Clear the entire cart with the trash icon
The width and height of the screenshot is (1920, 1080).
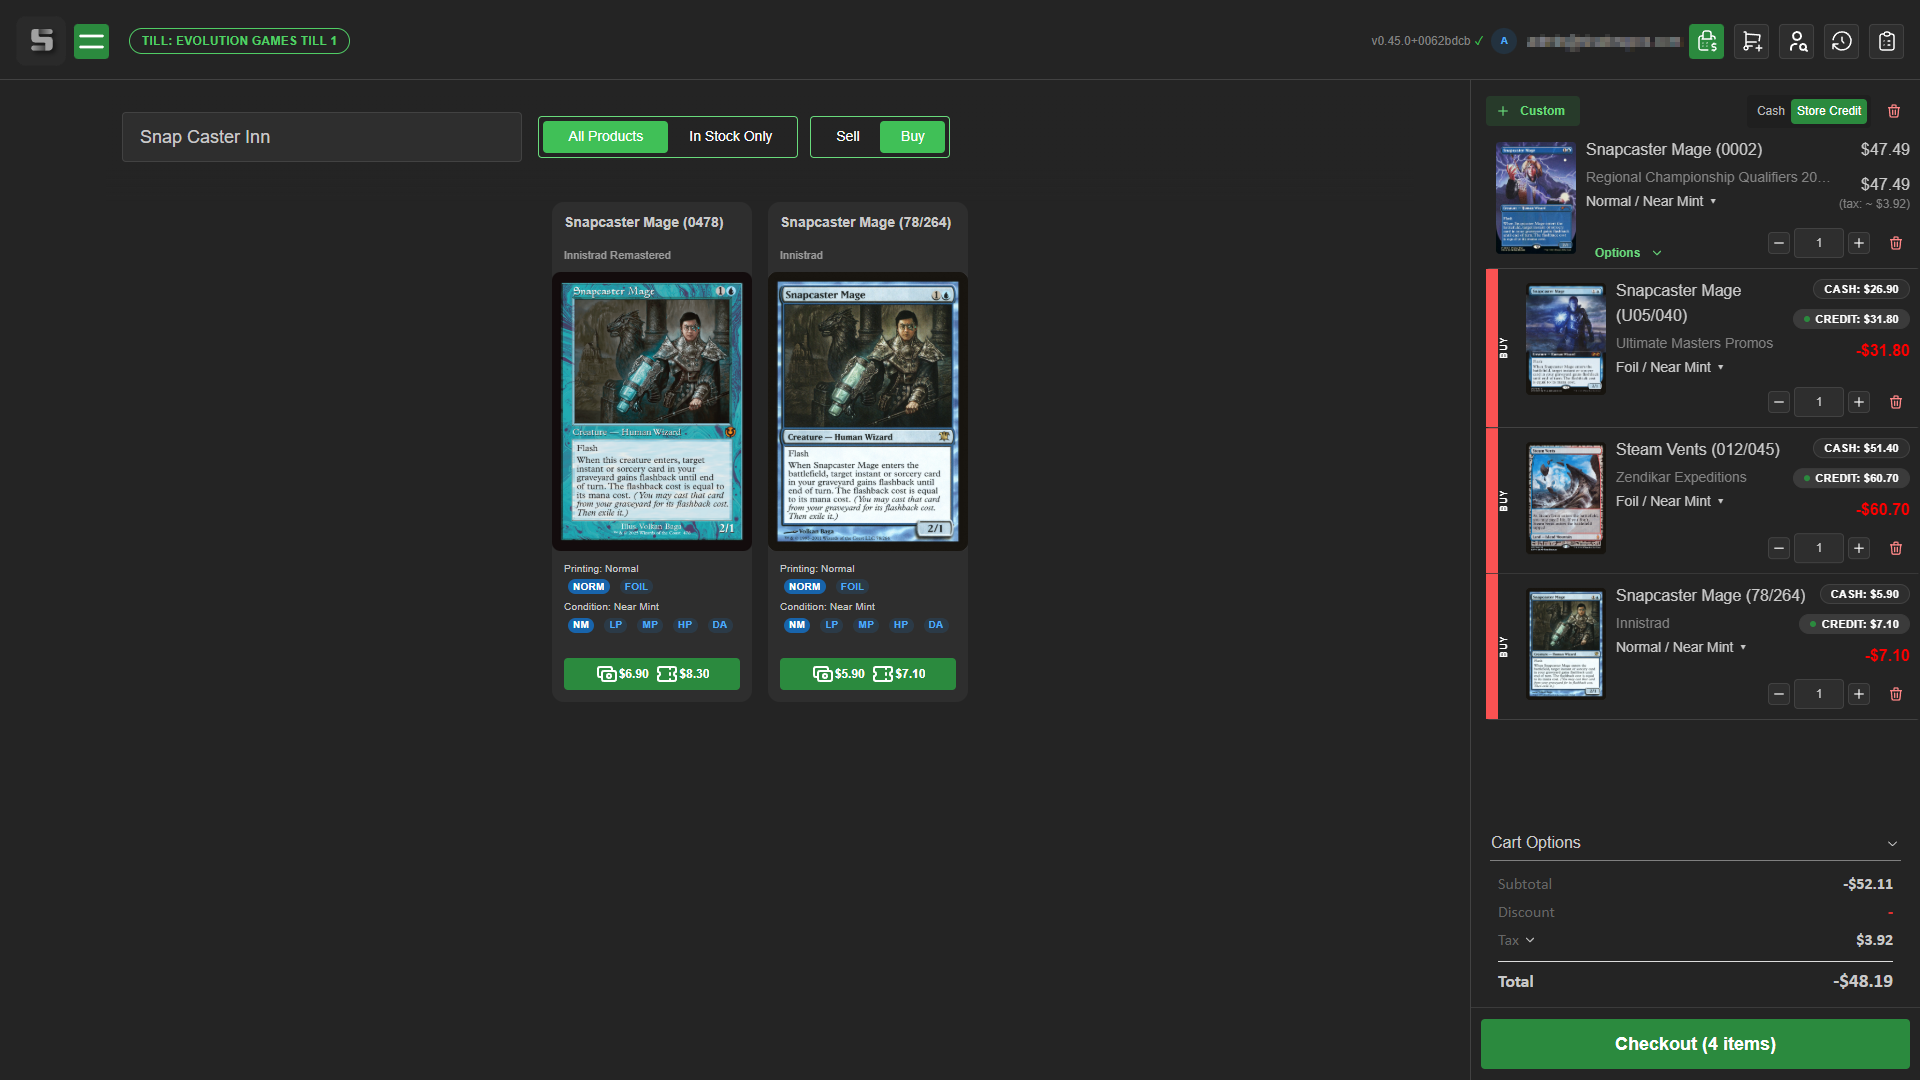pos(1893,111)
